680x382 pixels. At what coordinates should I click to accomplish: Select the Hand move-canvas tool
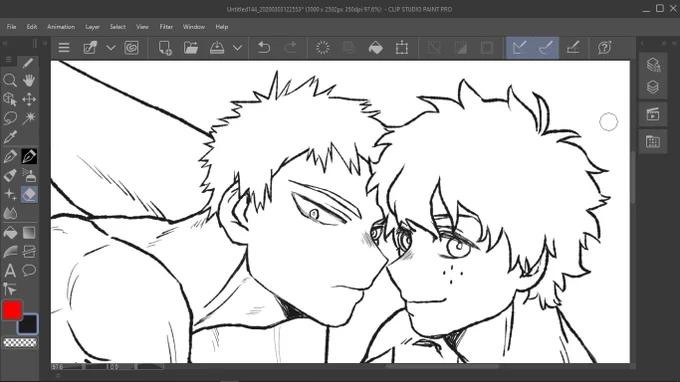tap(29, 80)
